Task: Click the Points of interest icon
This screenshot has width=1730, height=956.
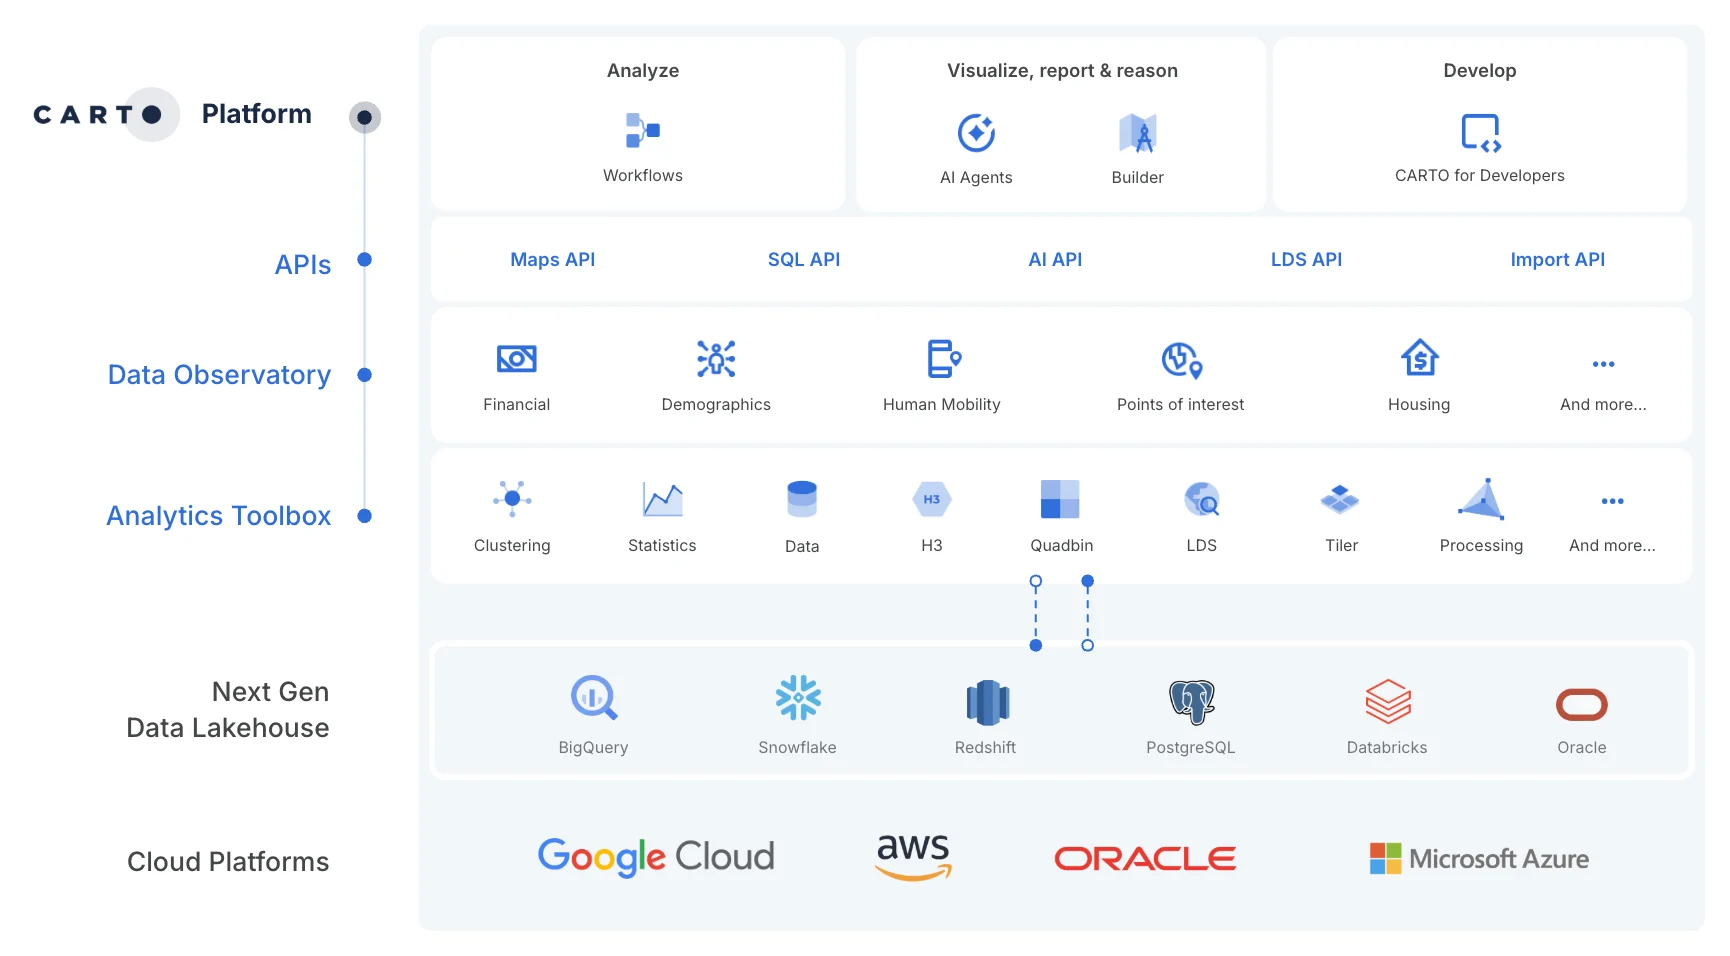Action: (1182, 360)
